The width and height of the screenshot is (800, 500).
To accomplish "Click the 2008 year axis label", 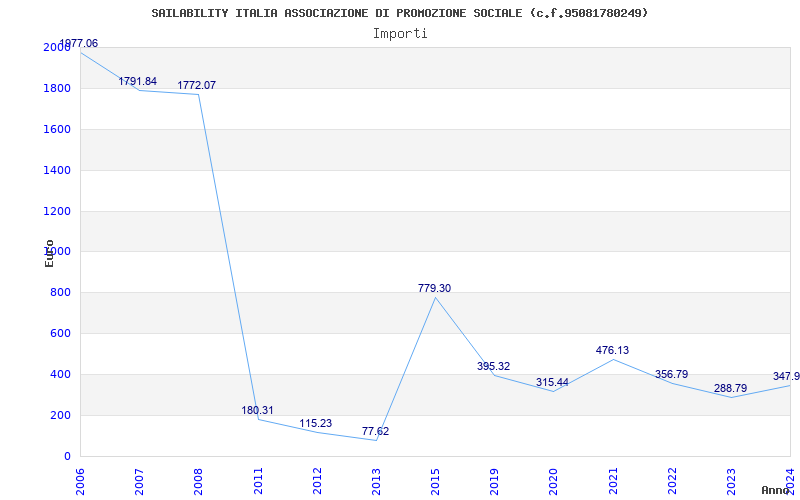I will click(198, 482).
